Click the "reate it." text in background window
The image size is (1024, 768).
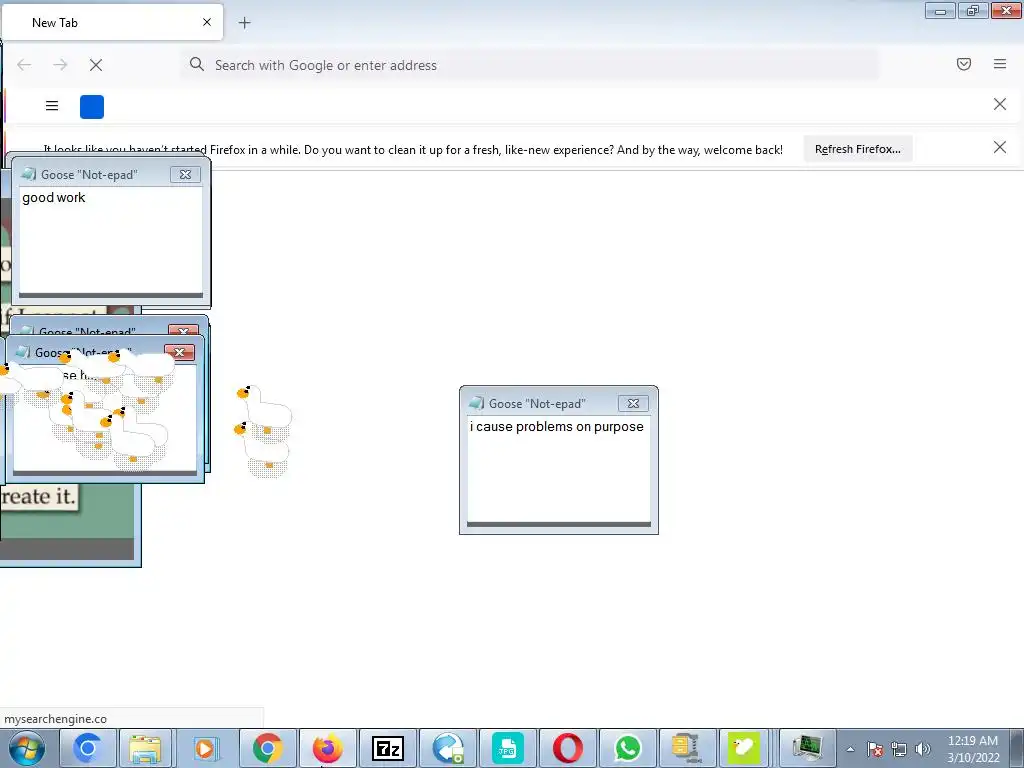click(x=39, y=496)
